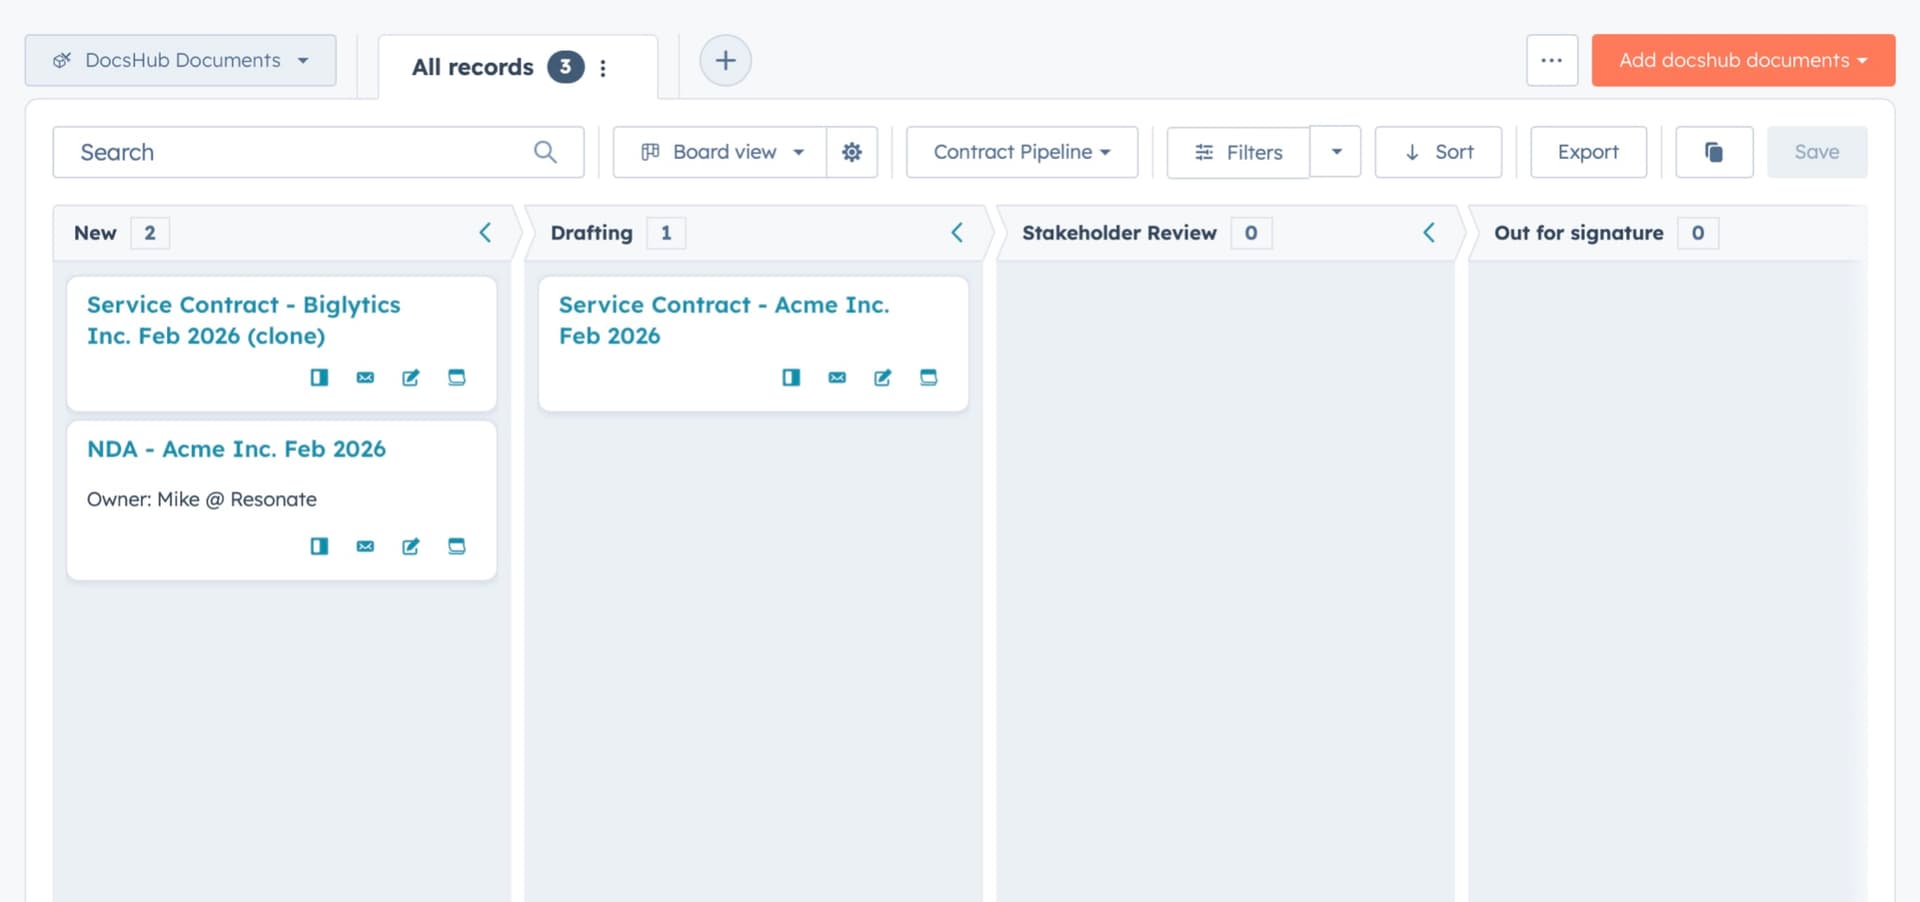This screenshot has width=1920, height=902.
Task: Open the Sort options
Action: (1438, 152)
